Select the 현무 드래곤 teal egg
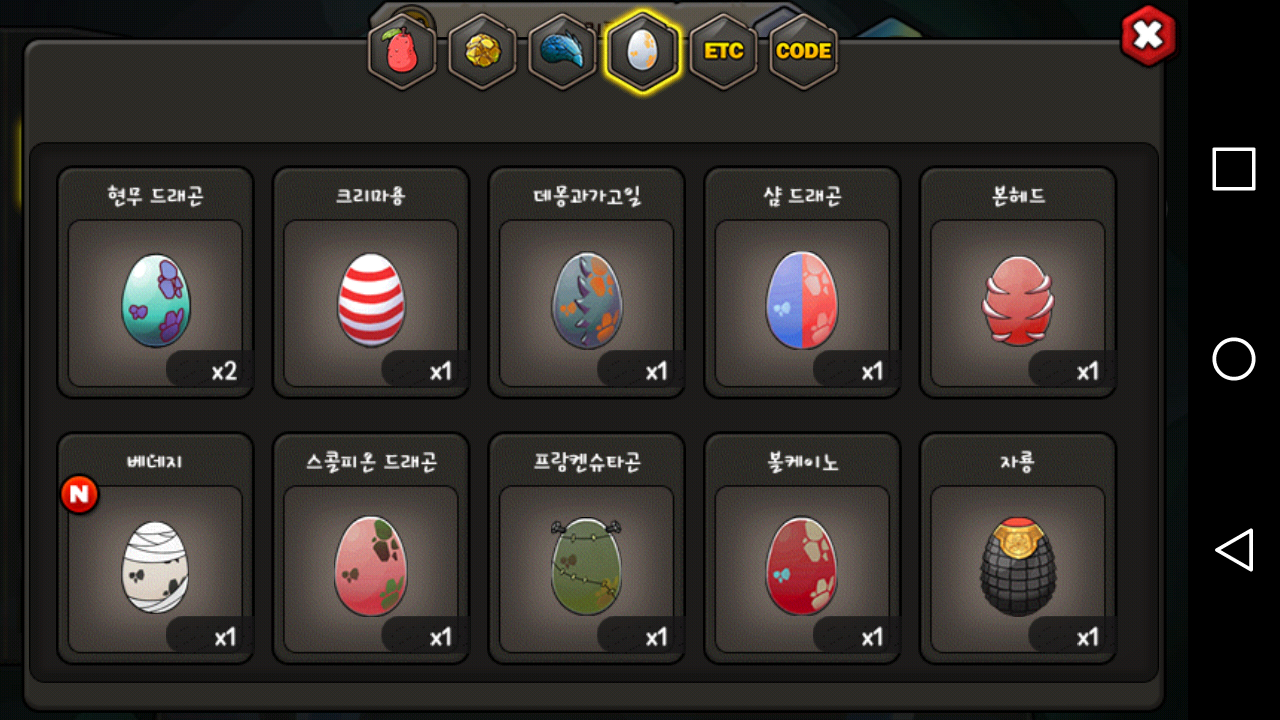 coord(155,283)
